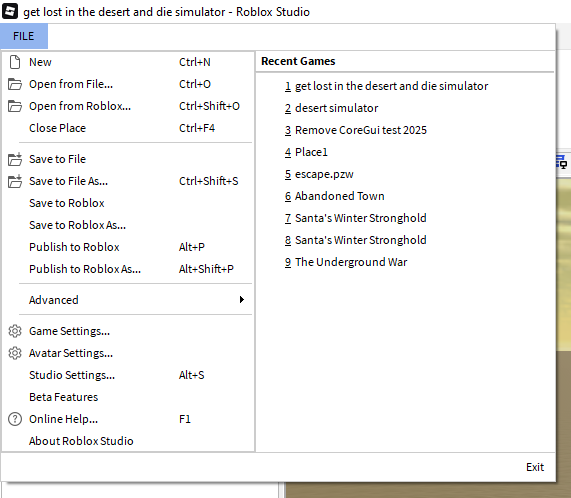Click the Ctrl+Shift+O shortcut text

click(209, 106)
